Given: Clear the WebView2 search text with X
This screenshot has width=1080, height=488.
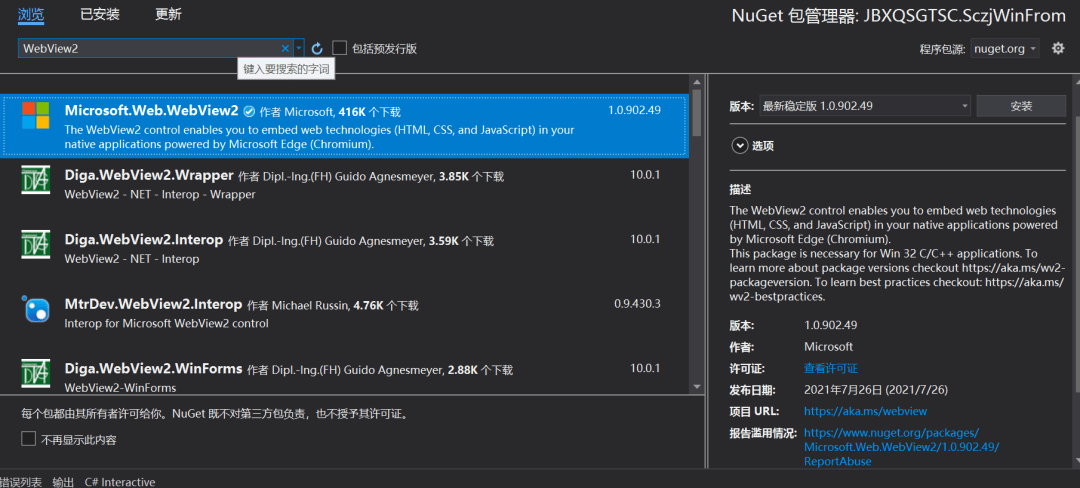Looking at the screenshot, I should (285, 48).
